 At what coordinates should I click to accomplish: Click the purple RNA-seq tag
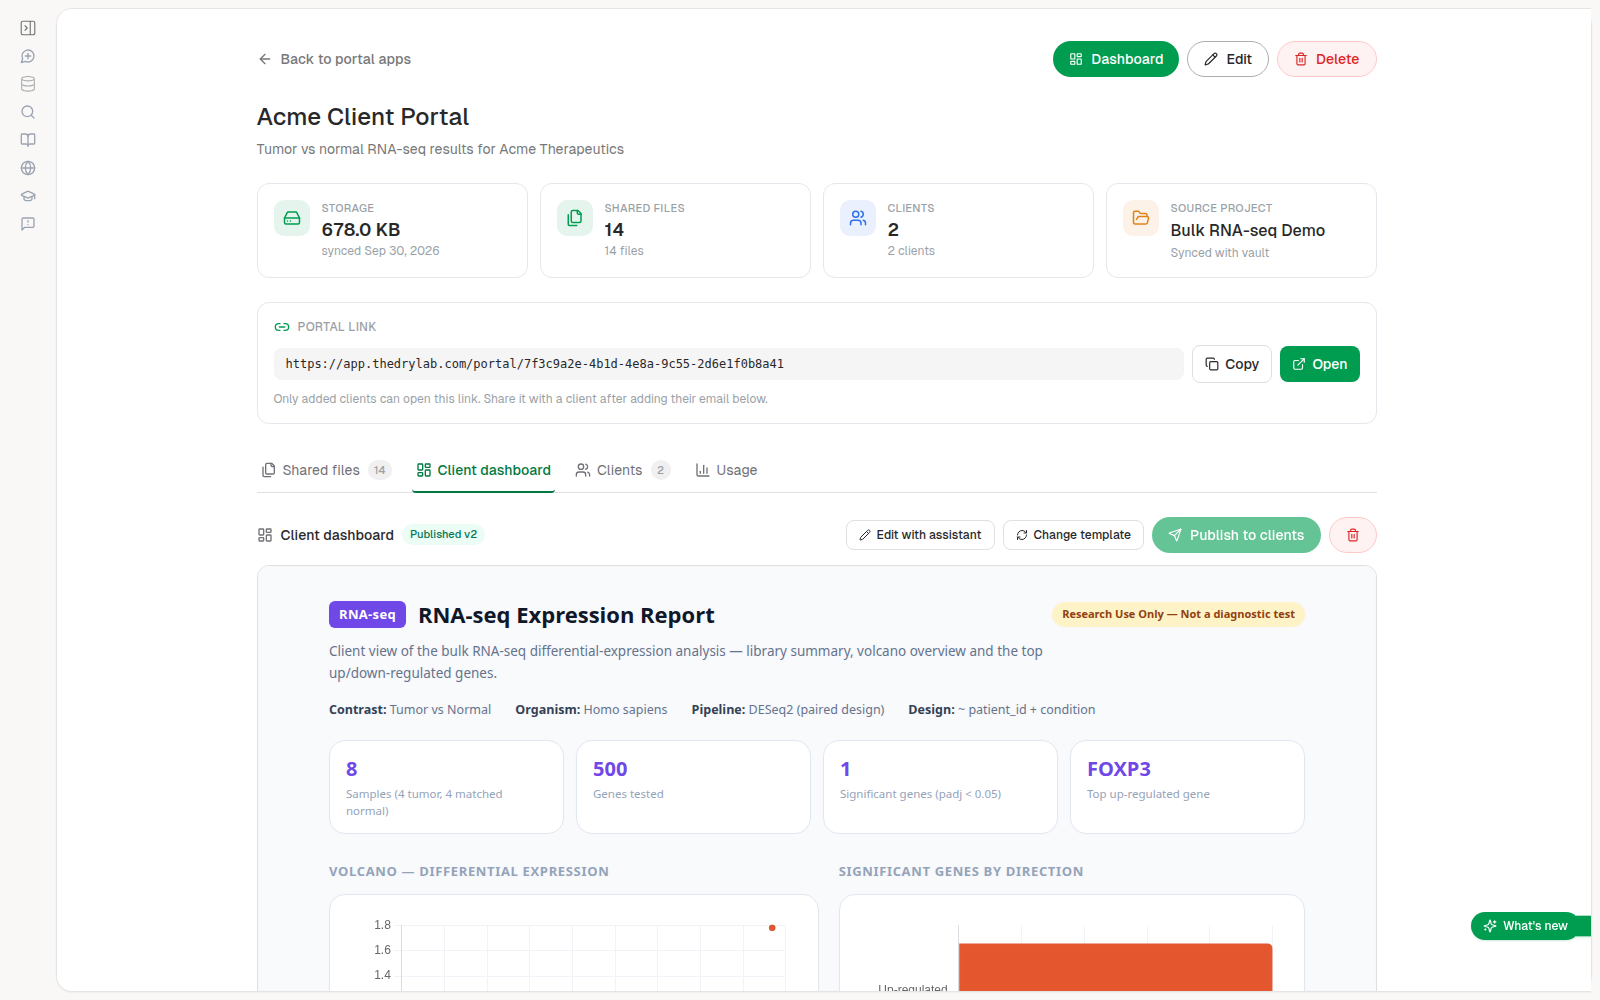tap(367, 614)
